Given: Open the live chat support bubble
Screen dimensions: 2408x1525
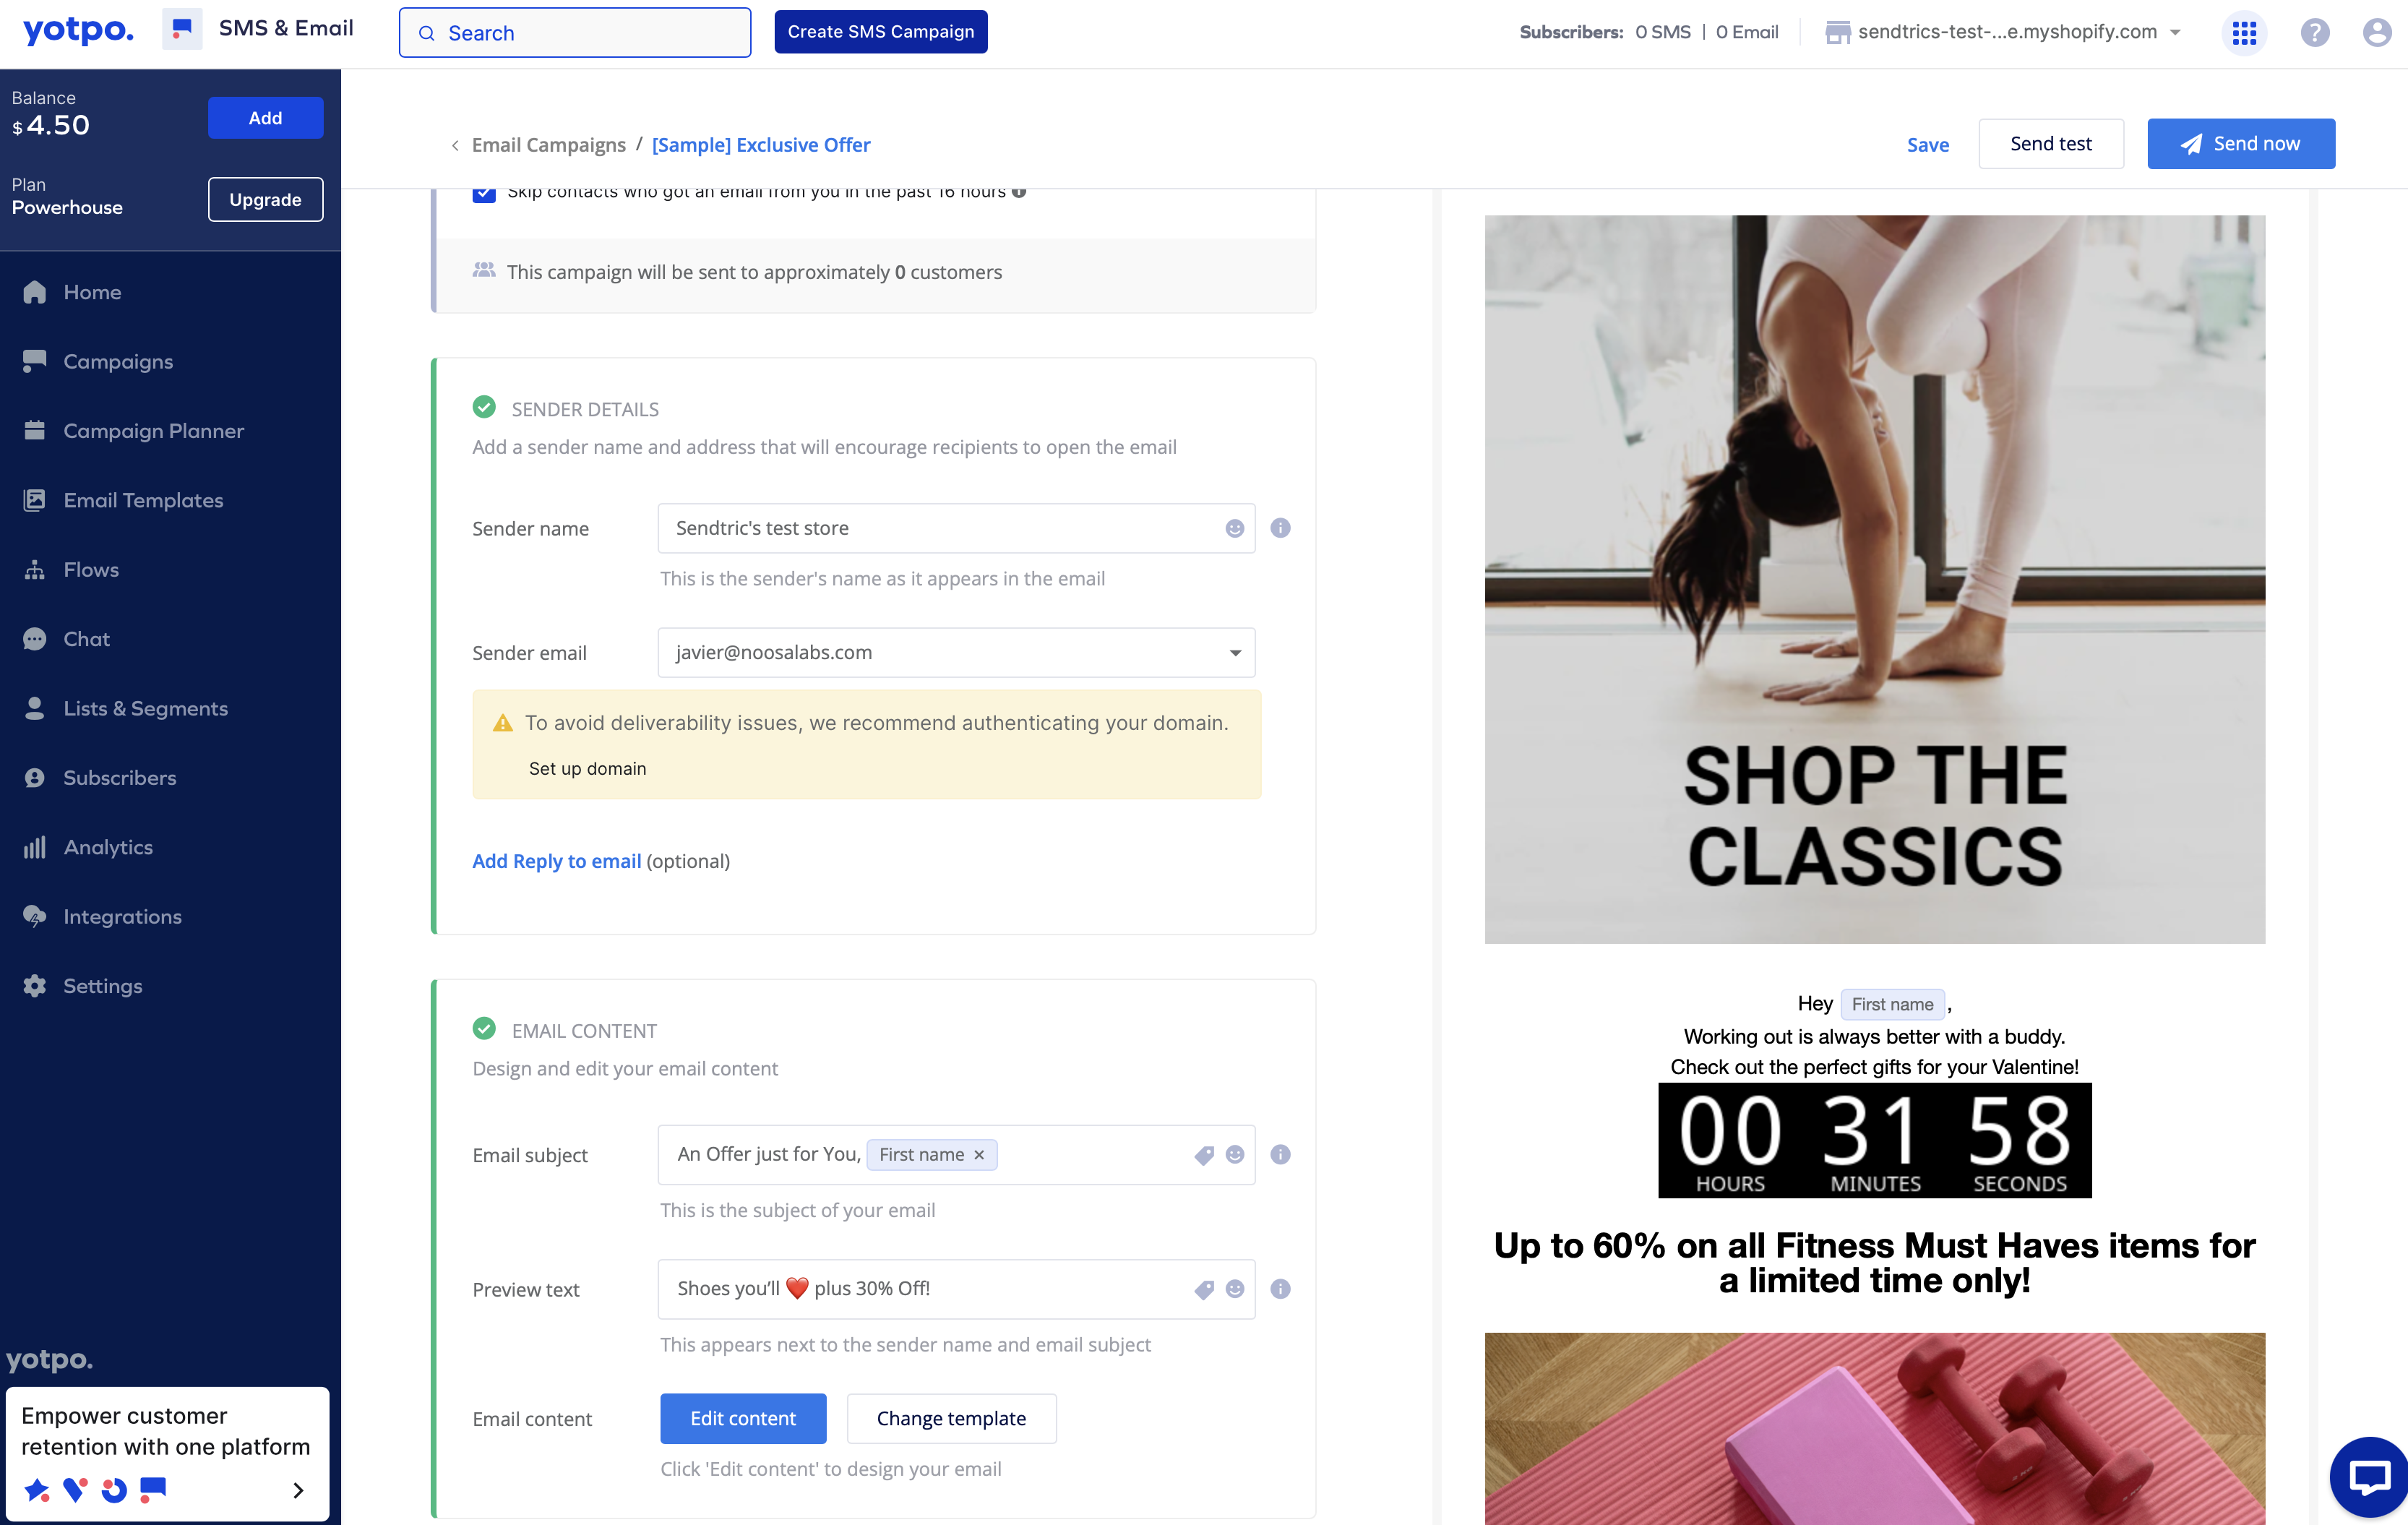Looking at the screenshot, I should (x=2369, y=1476).
